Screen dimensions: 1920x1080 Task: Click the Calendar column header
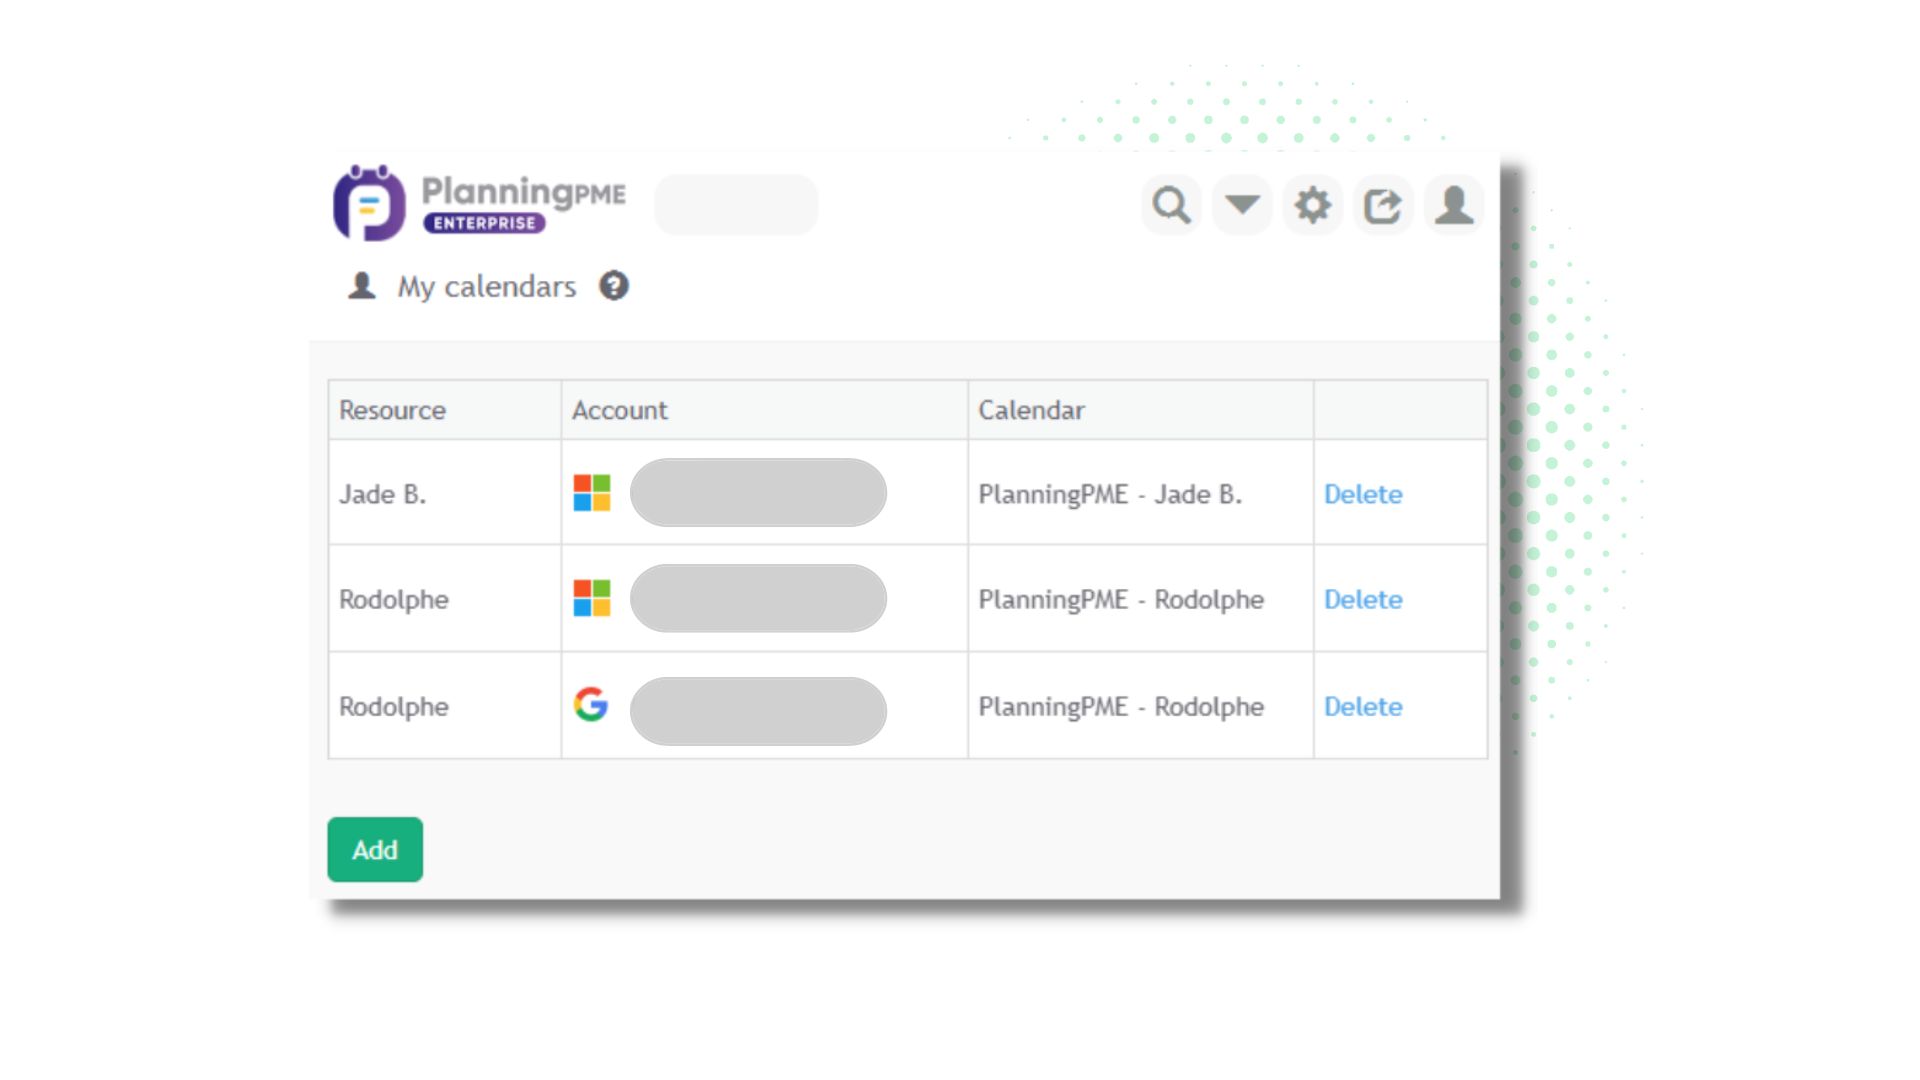pyautogui.click(x=1031, y=410)
